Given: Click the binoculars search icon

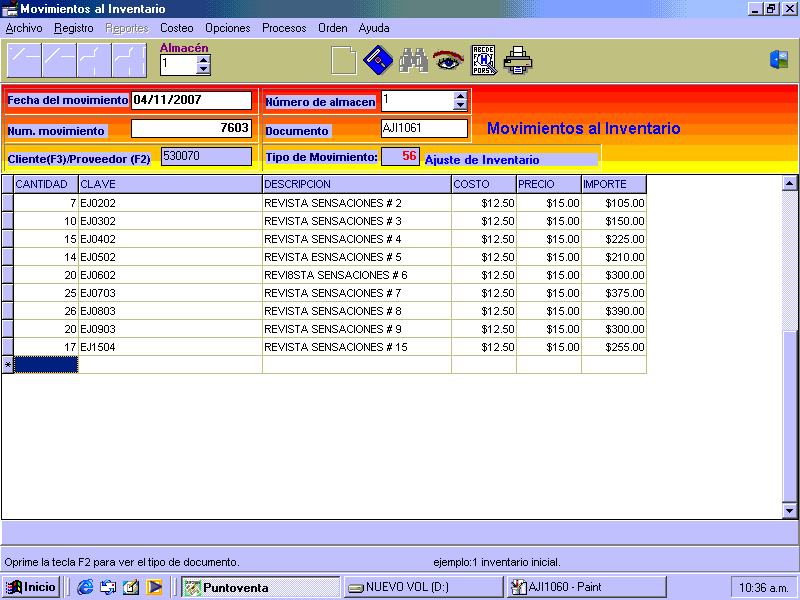Looking at the screenshot, I should coord(413,61).
